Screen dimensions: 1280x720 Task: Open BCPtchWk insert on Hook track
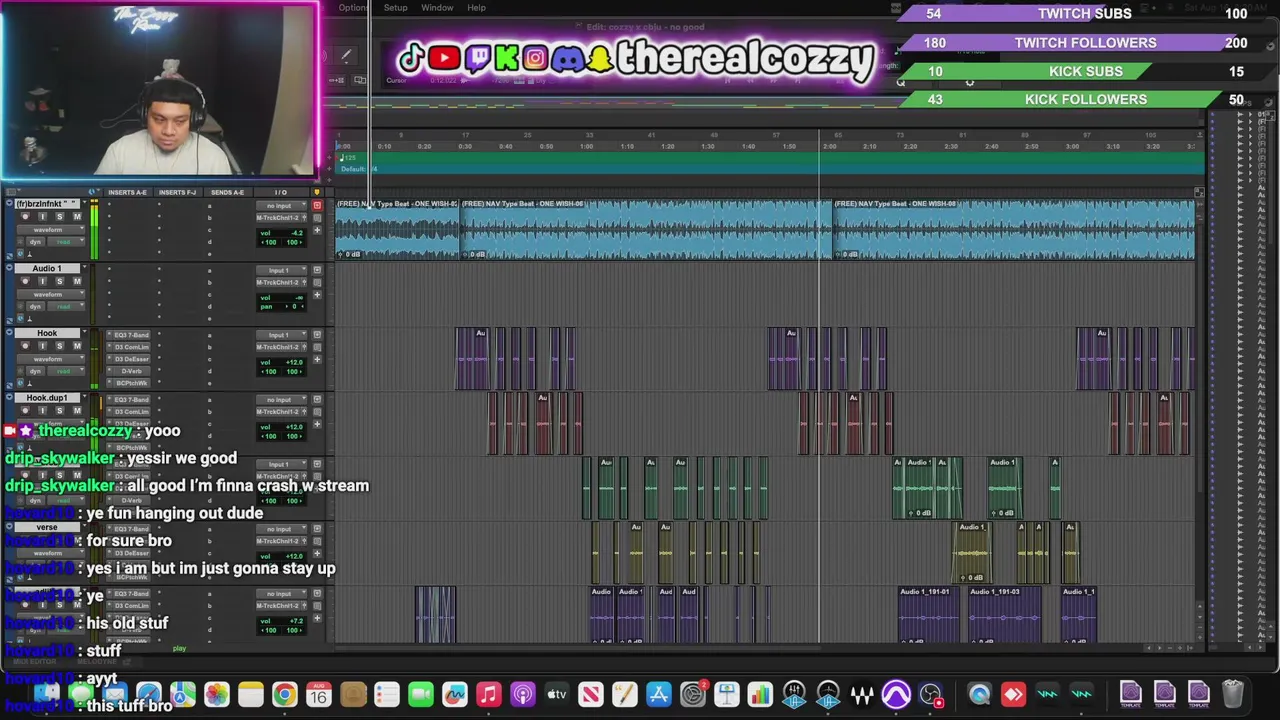(x=131, y=383)
